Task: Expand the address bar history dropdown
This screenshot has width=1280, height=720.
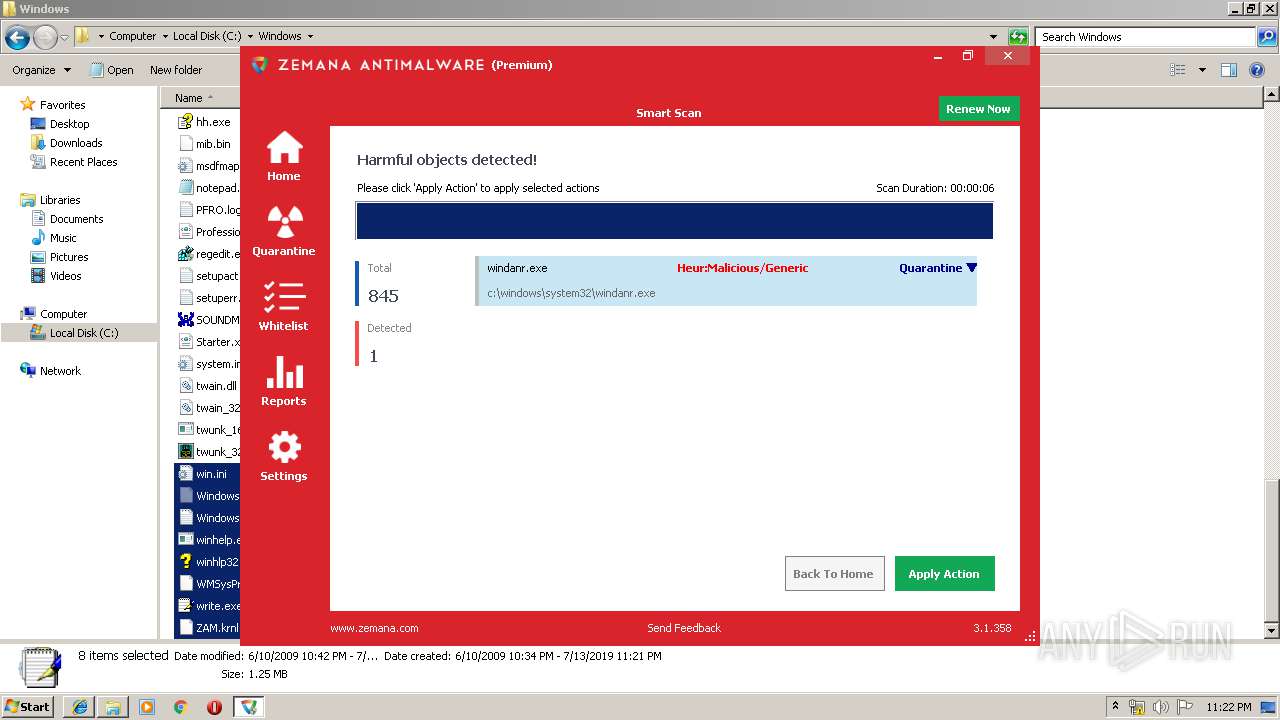Action: coord(993,37)
